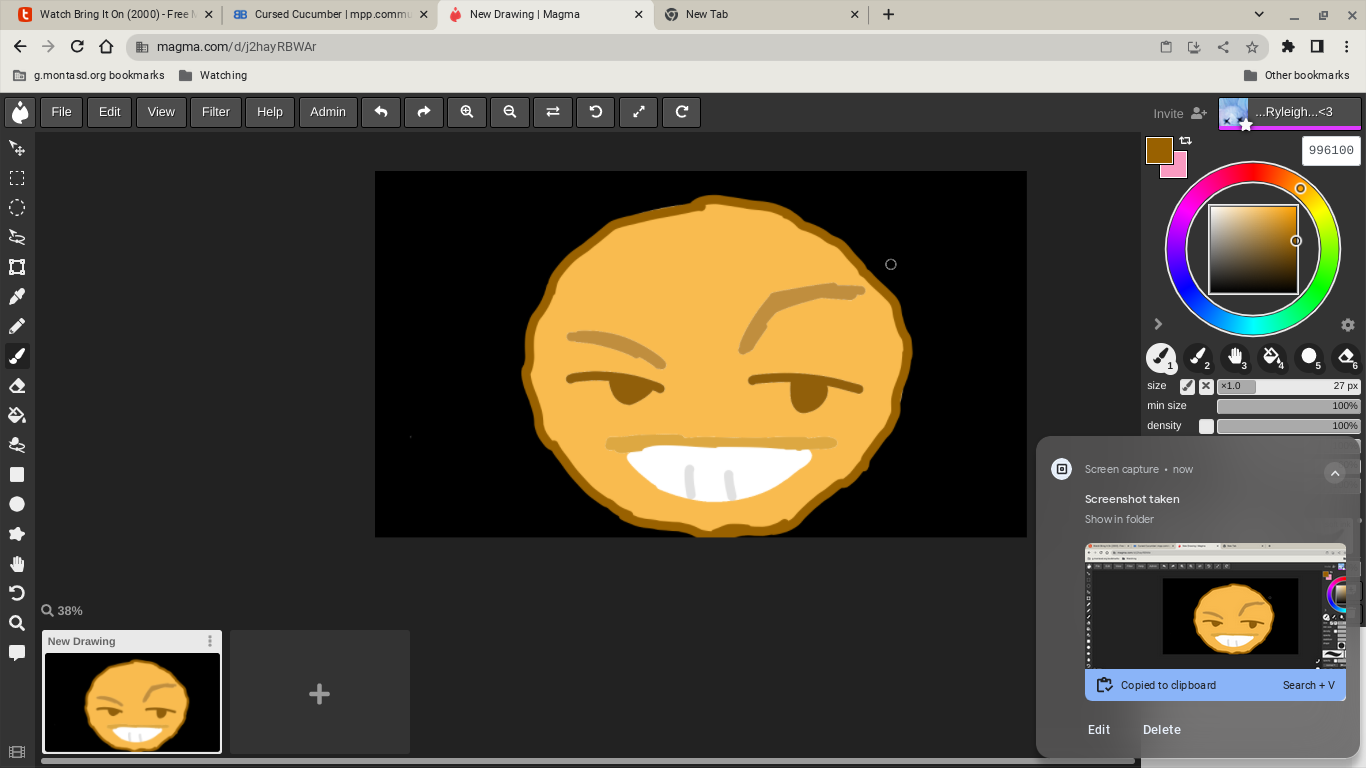
Task: Select the lasso brush tool below paint bucket
Action: [x=17, y=445]
